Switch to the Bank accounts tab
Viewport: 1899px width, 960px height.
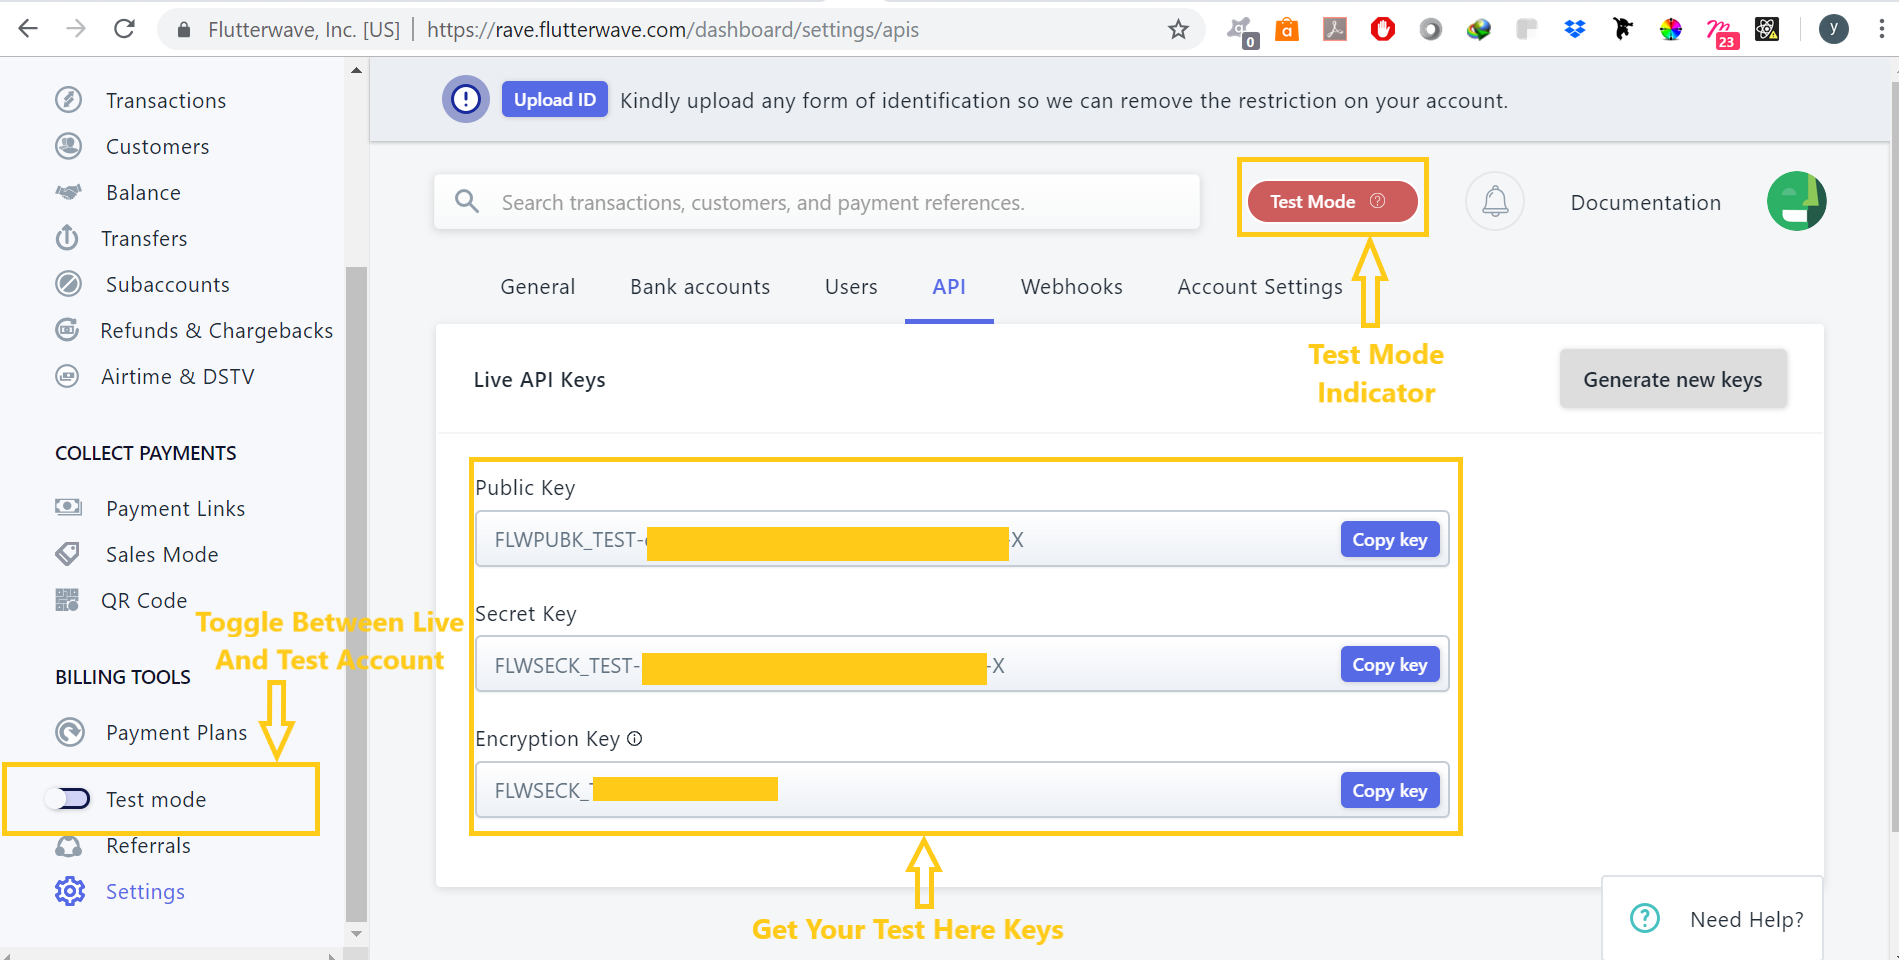point(700,287)
